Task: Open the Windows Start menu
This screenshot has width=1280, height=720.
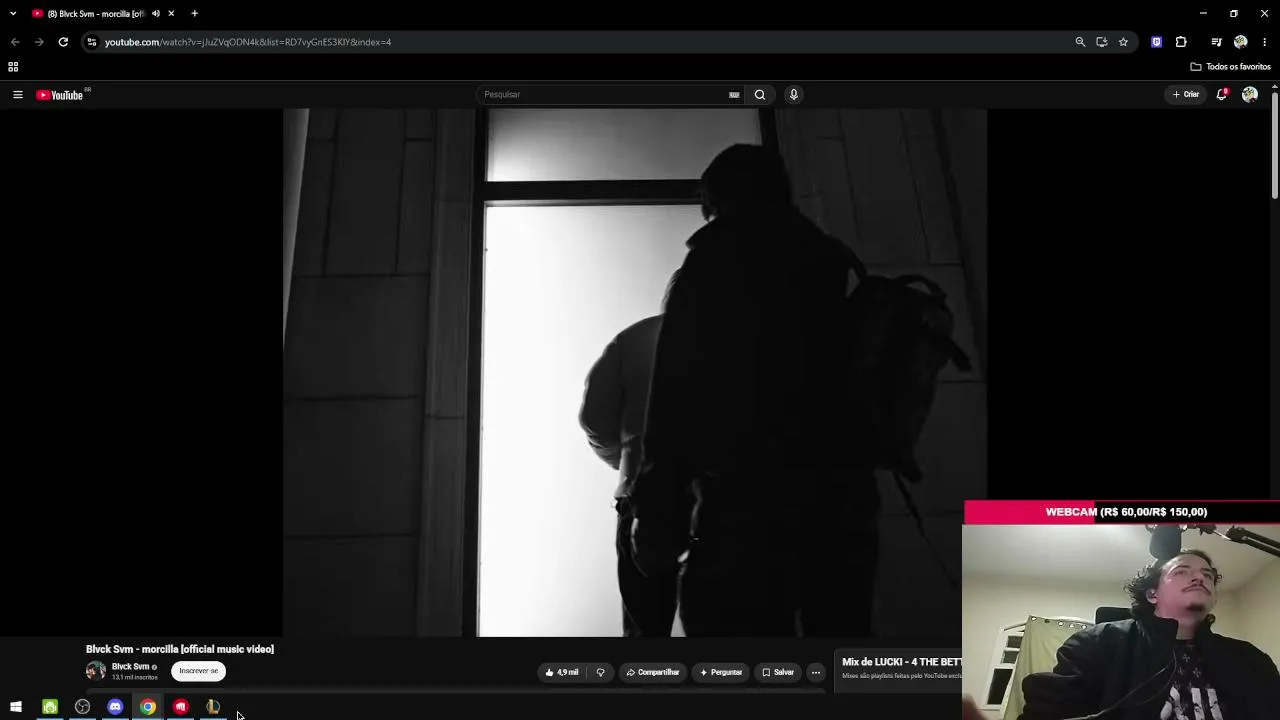Action: click(16, 707)
